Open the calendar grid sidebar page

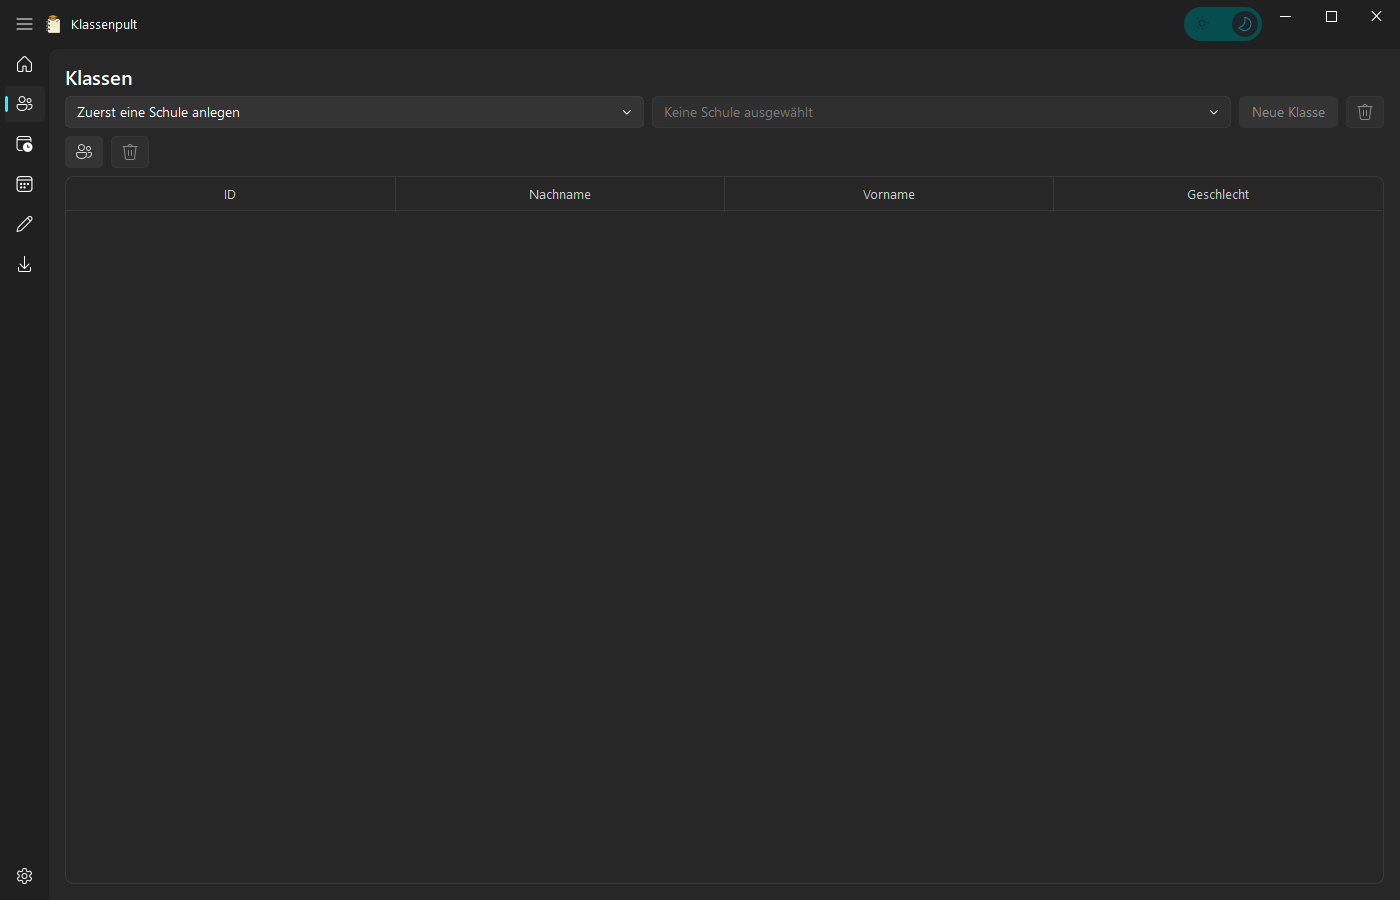pos(24,184)
